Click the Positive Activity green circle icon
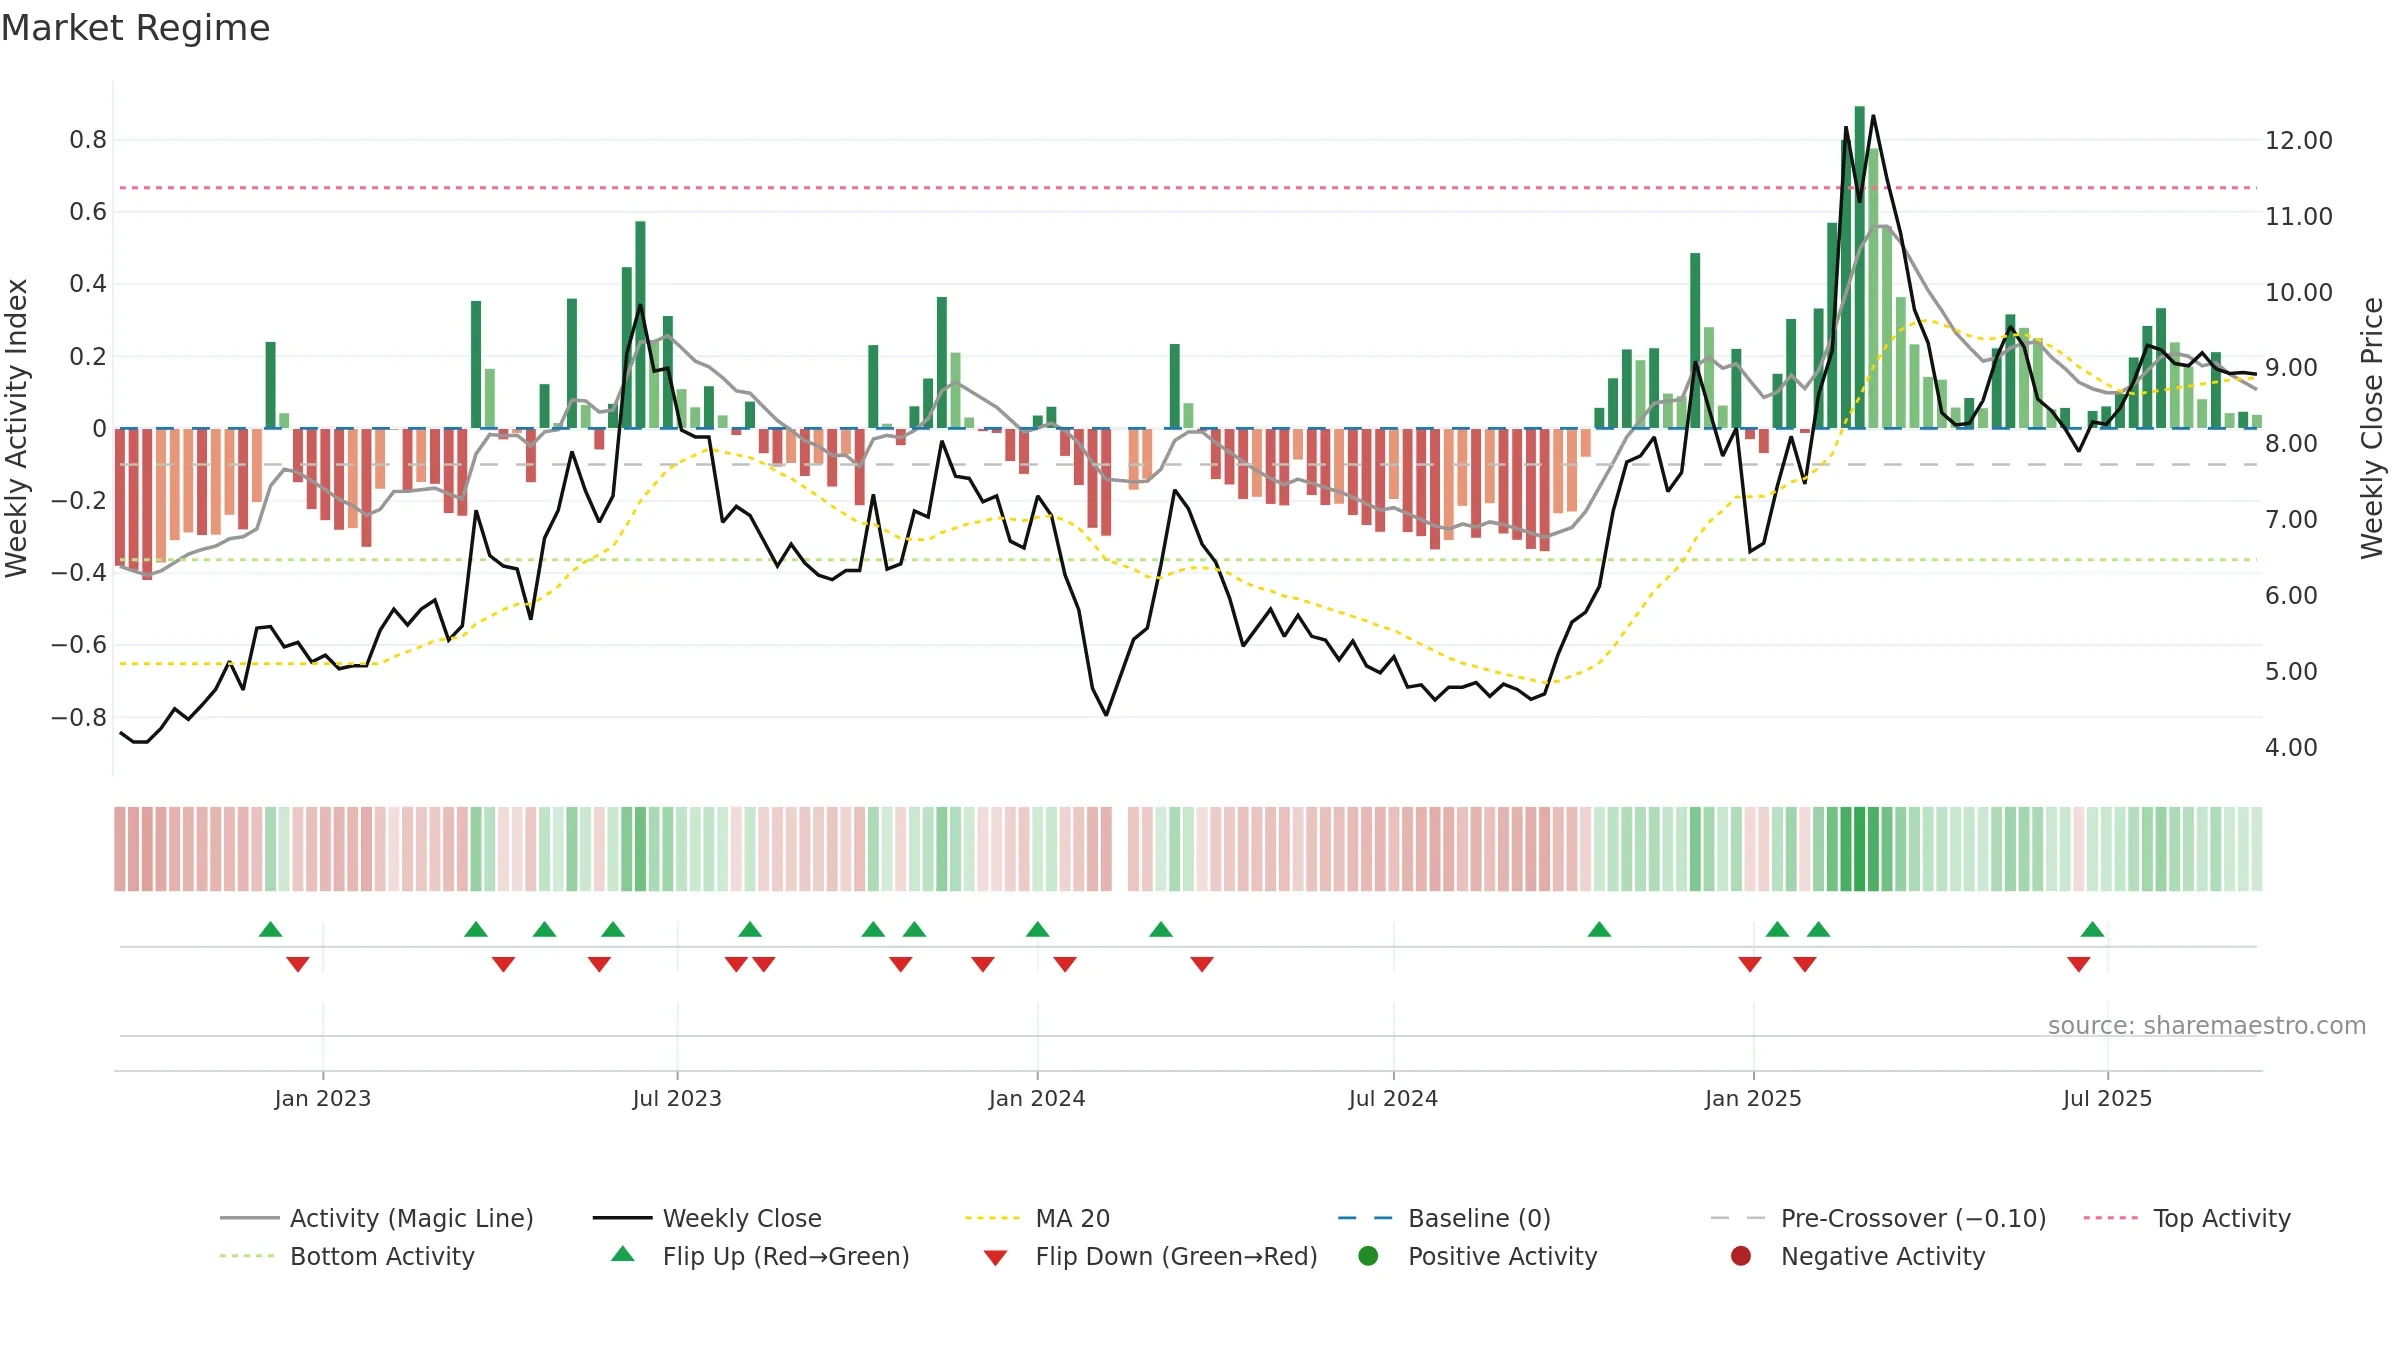2400x1350 pixels. (1368, 1256)
